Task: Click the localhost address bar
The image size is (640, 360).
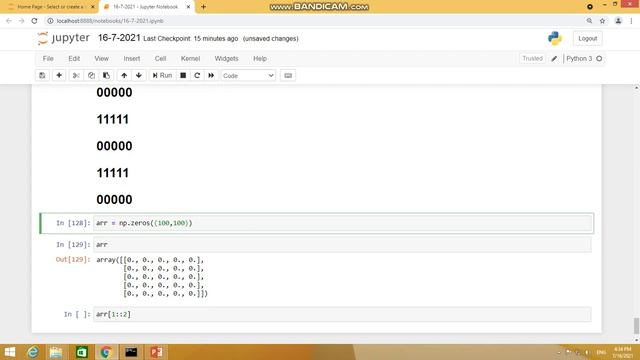Action: [314, 21]
